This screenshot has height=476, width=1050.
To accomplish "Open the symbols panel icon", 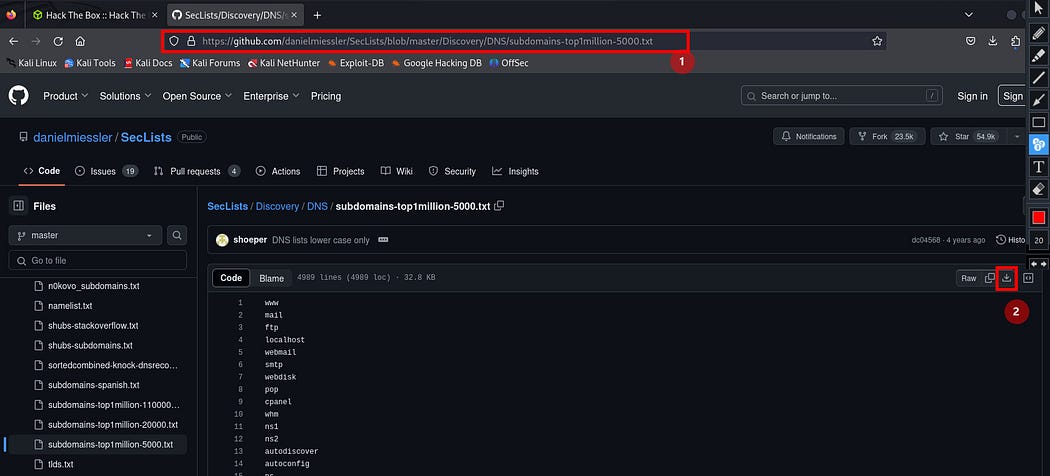I will (1029, 278).
